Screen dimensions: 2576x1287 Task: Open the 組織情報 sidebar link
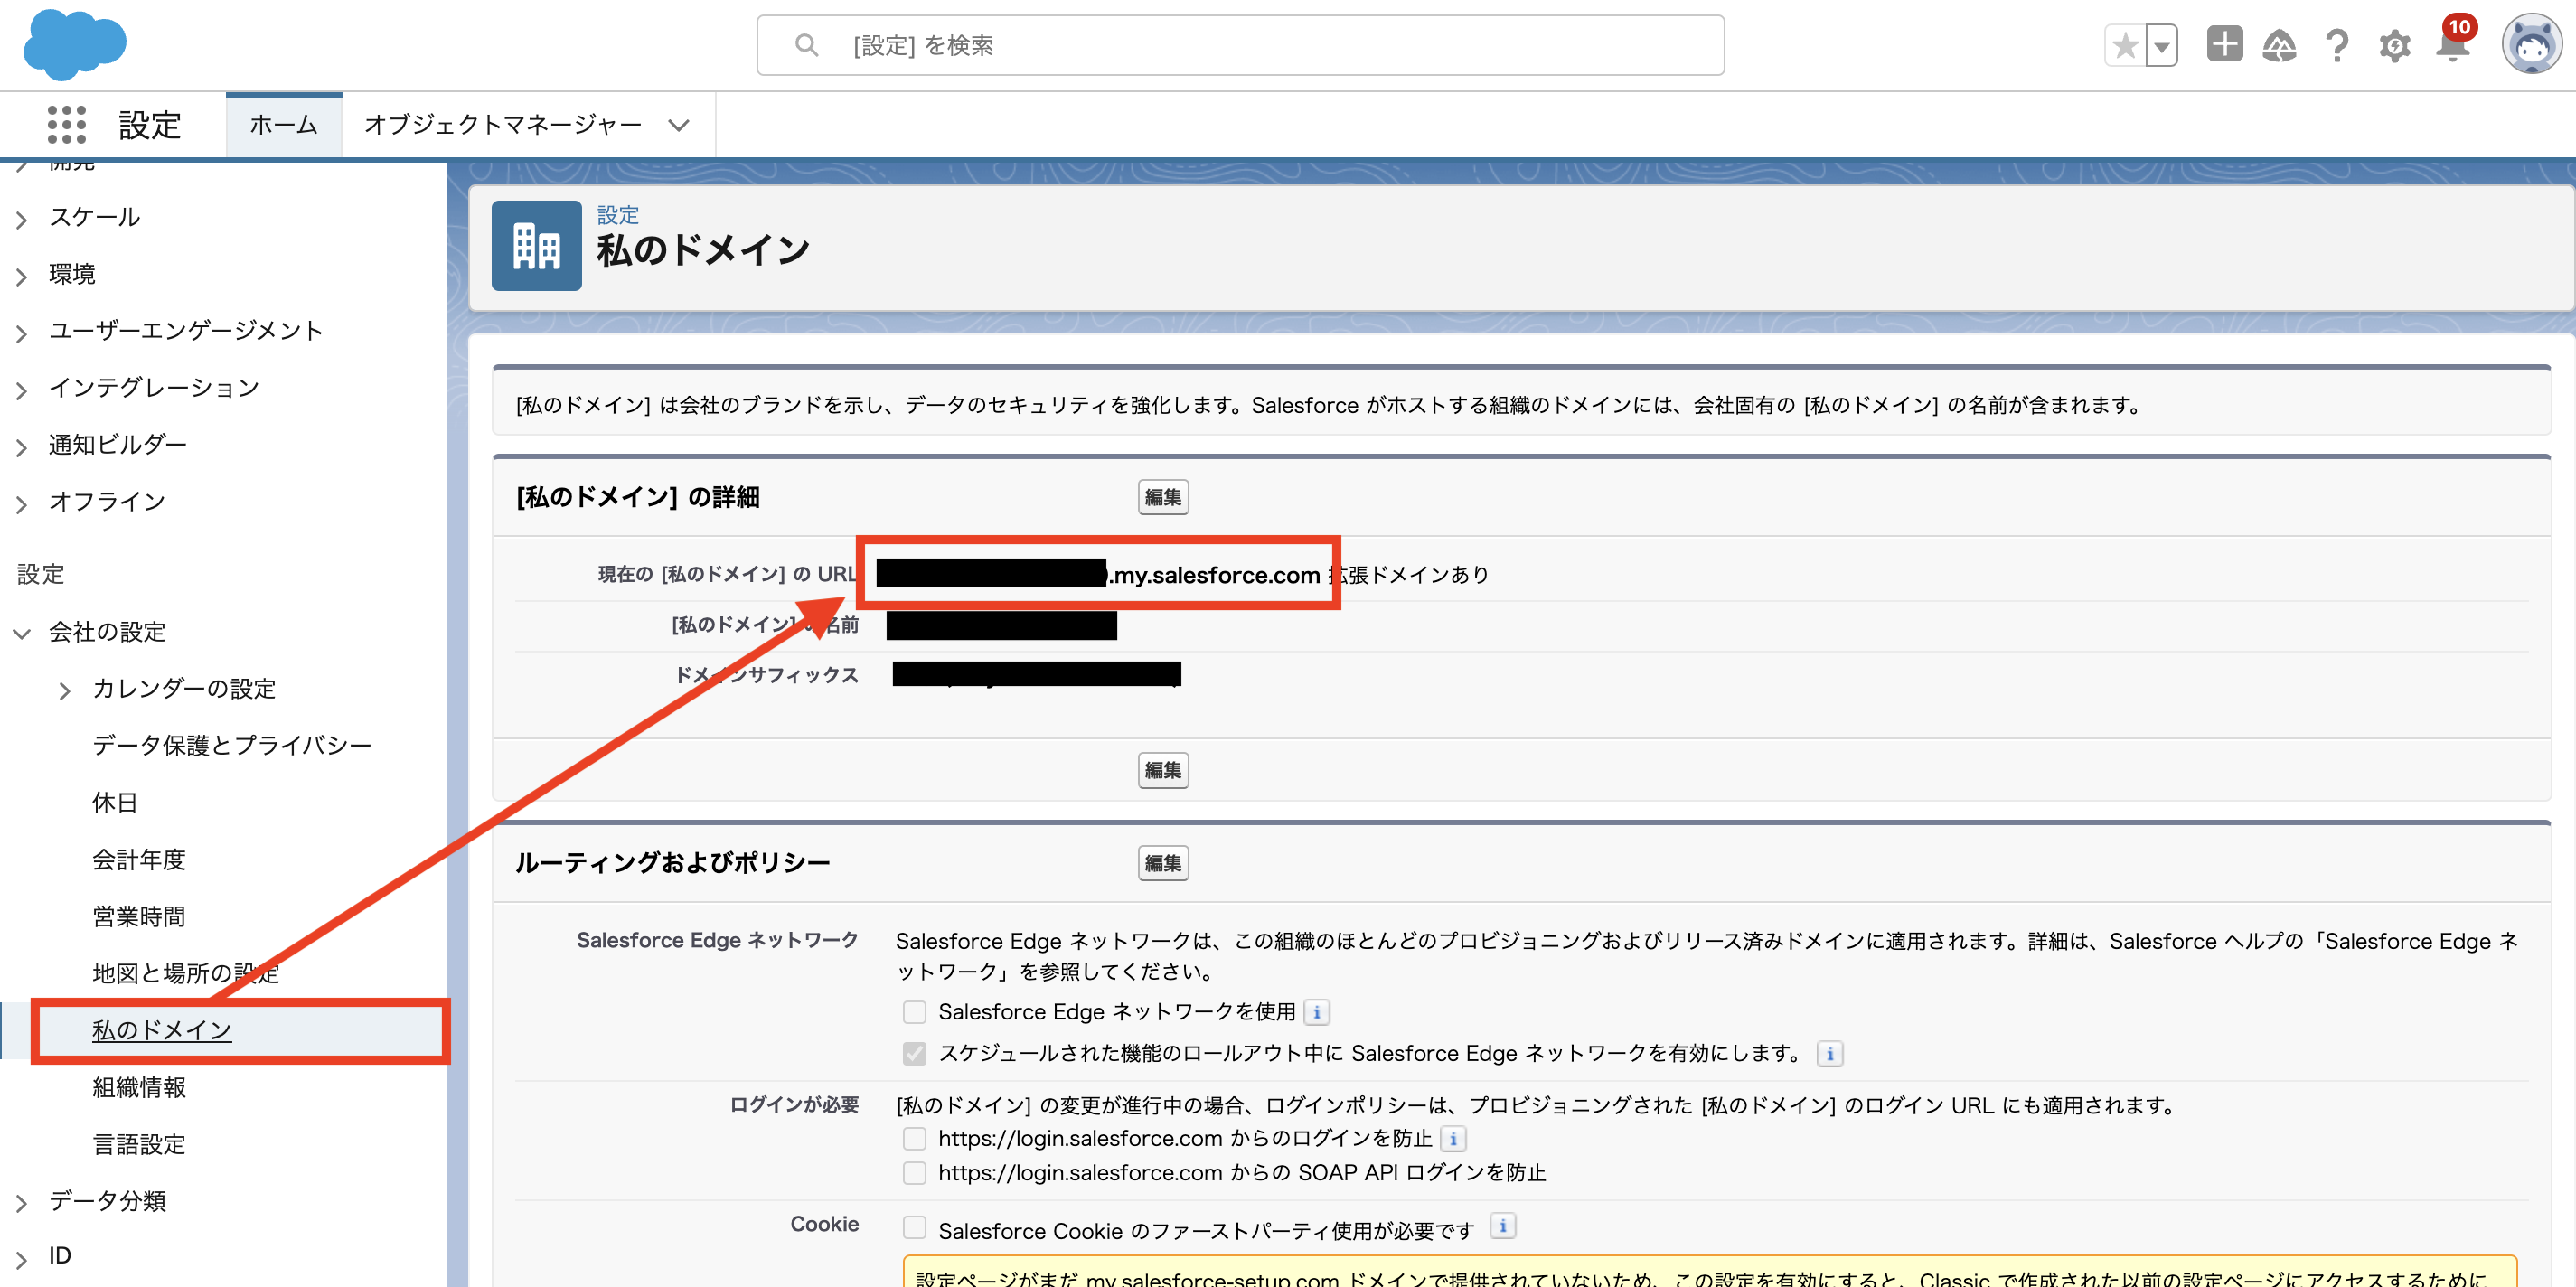(139, 1087)
